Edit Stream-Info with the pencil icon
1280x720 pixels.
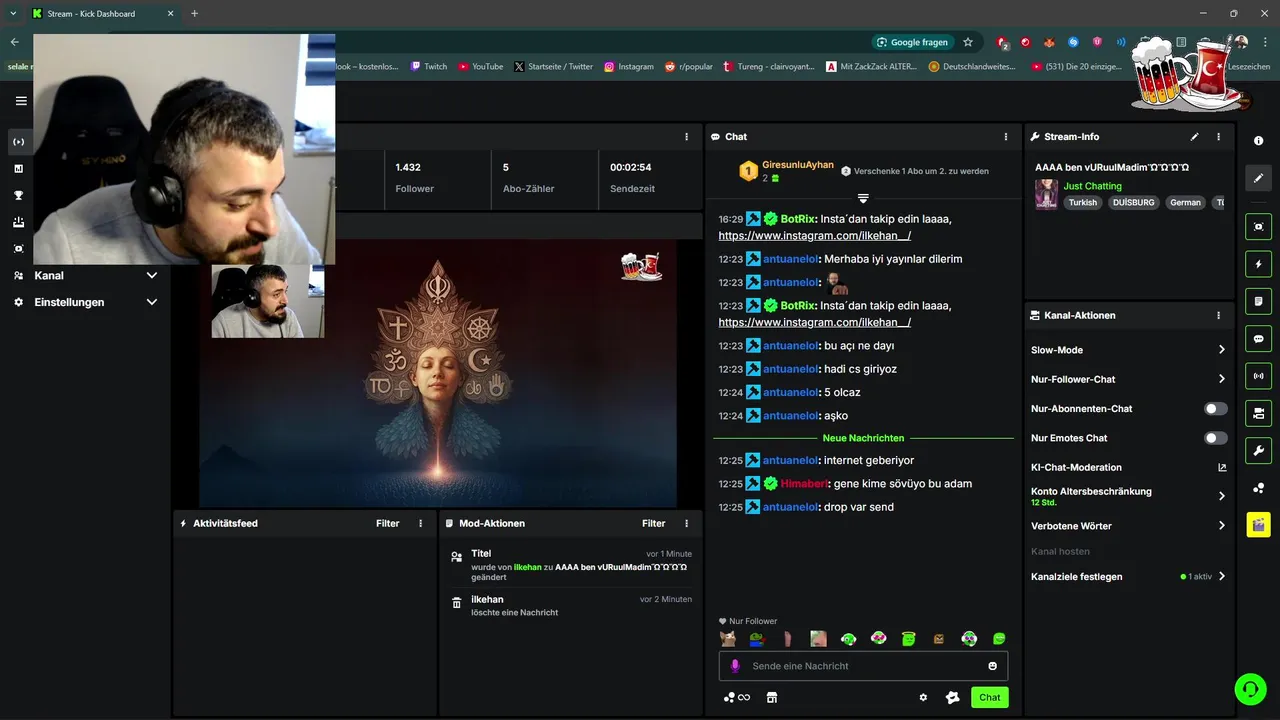(x=1194, y=137)
